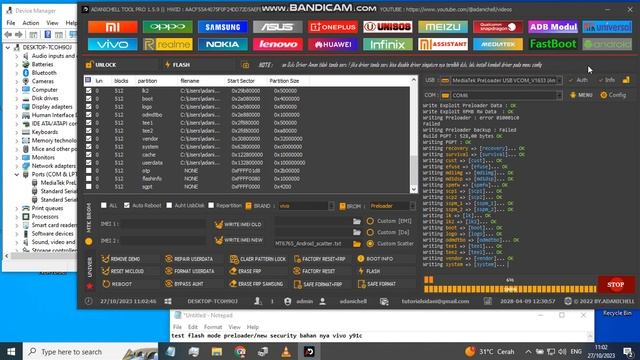This screenshot has width=640, height=360.
Task: Pick the ASUS brand tile
Action: (278, 27)
